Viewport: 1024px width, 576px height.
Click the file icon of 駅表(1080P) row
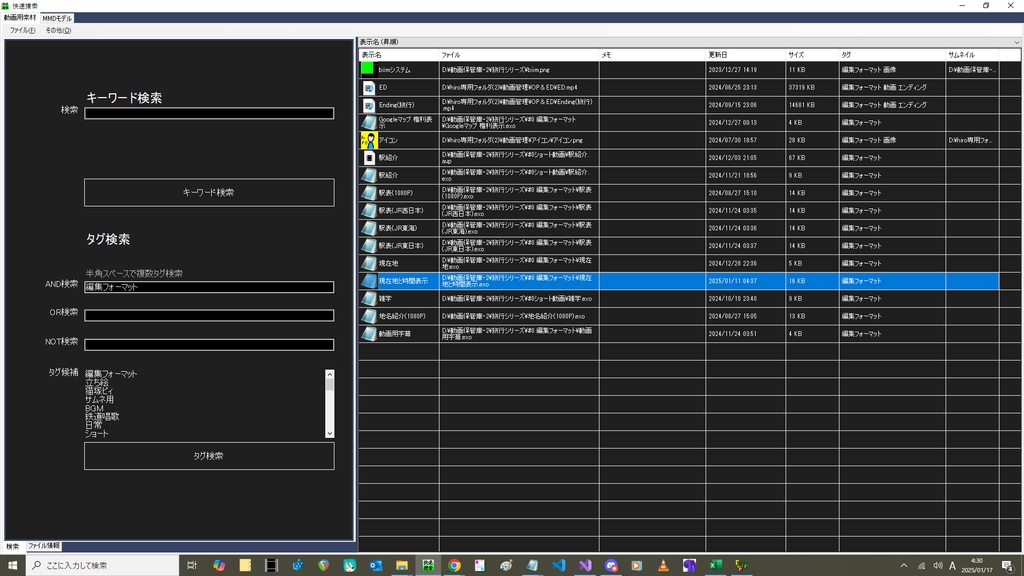pos(369,193)
